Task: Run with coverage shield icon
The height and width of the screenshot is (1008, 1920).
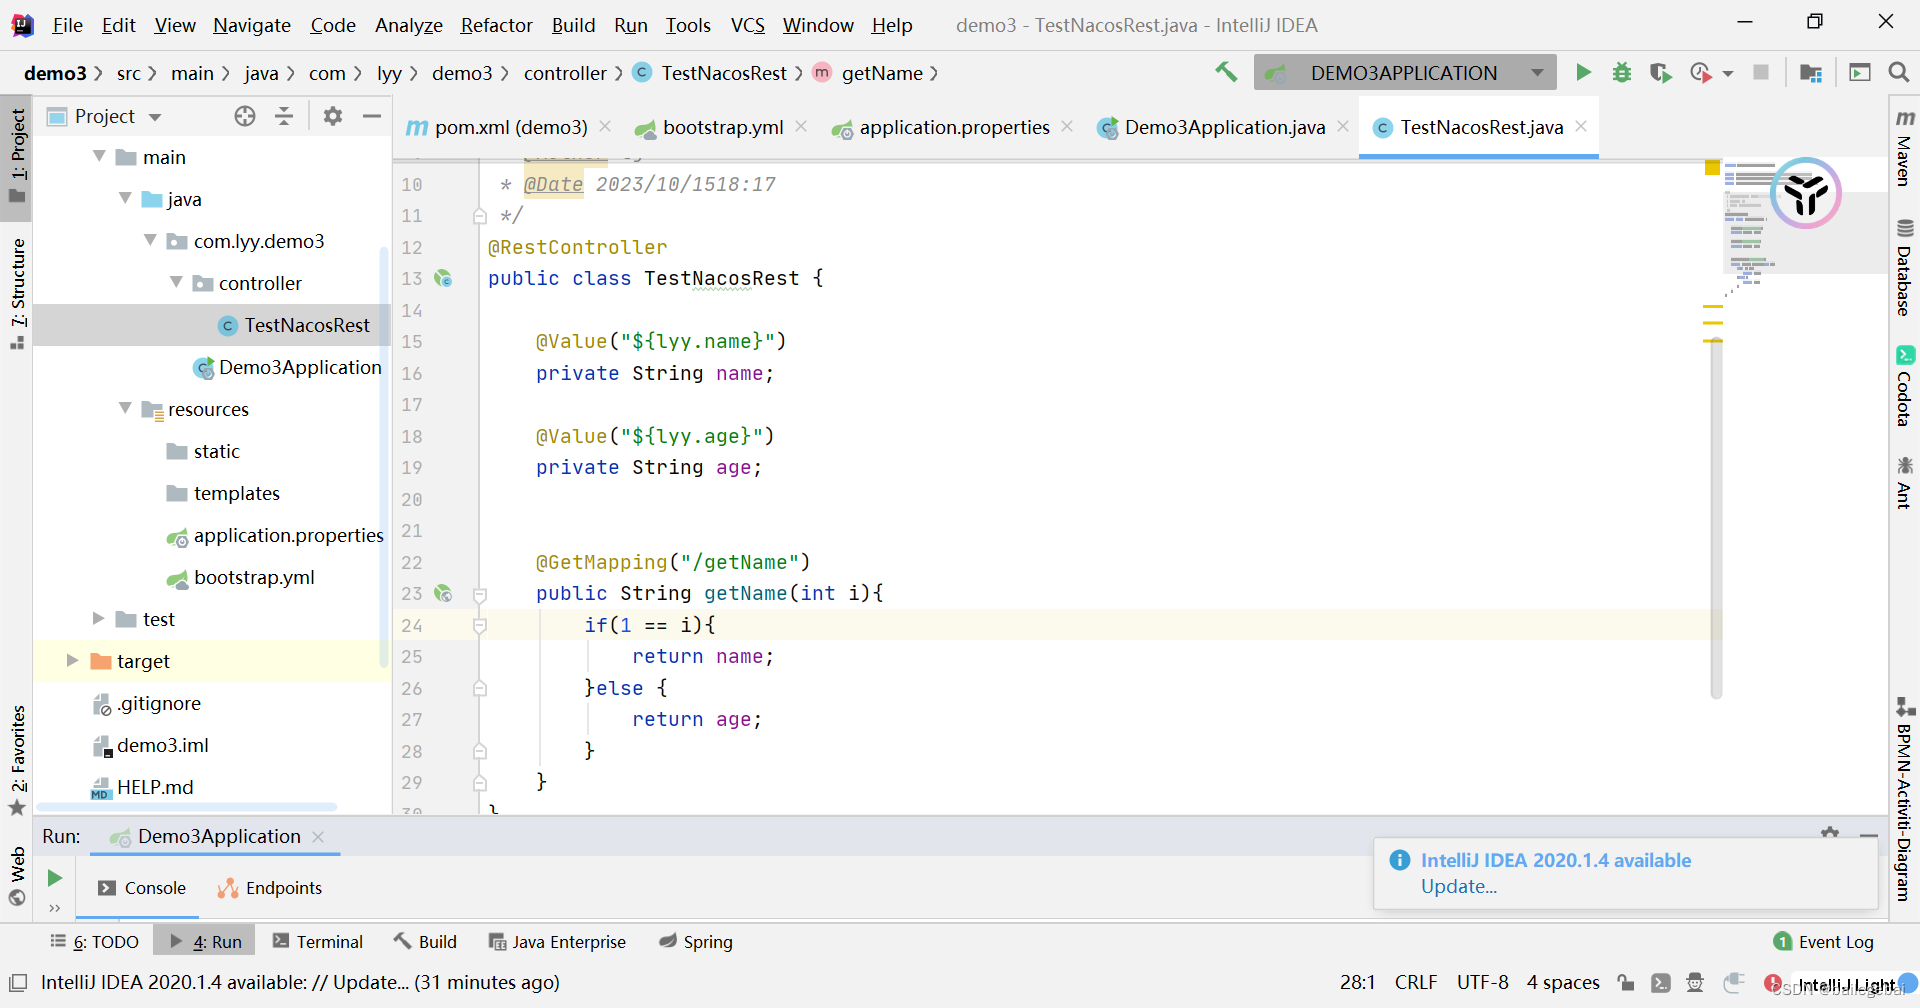Action: tap(1660, 72)
